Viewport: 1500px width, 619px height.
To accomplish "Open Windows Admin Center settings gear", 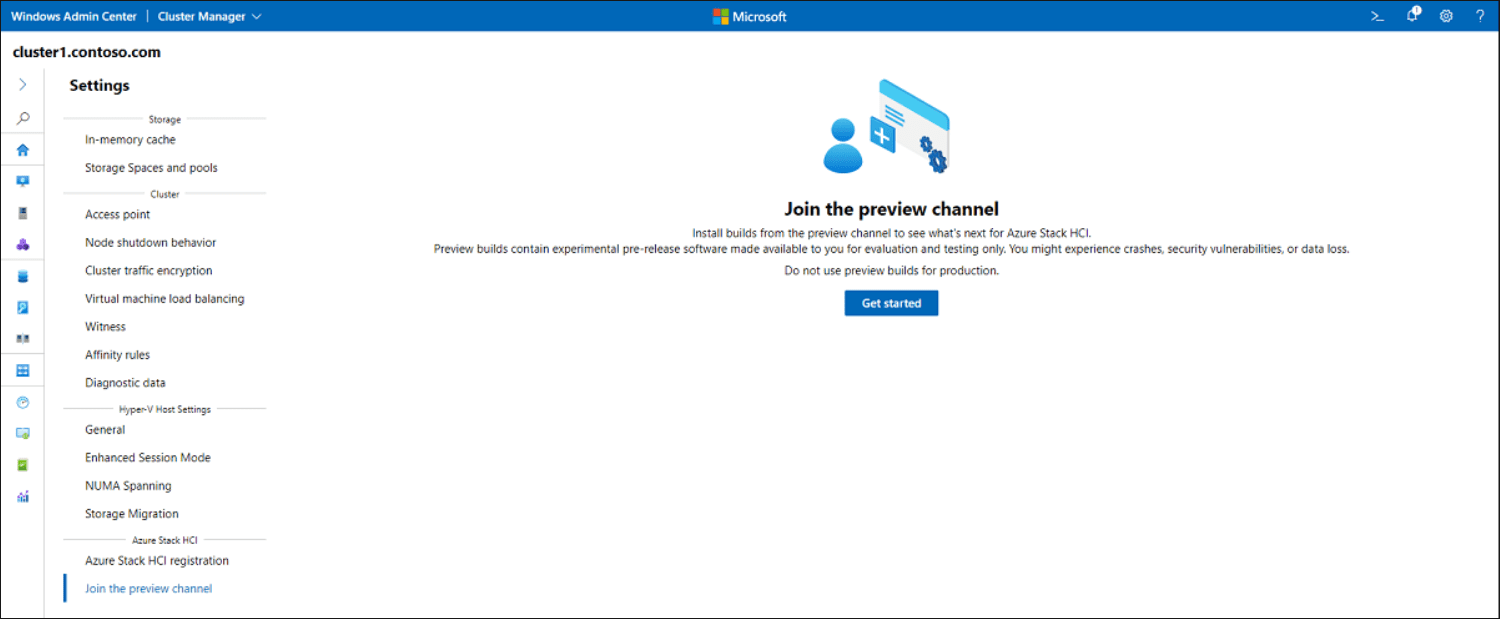I will tap(1446, 16).
